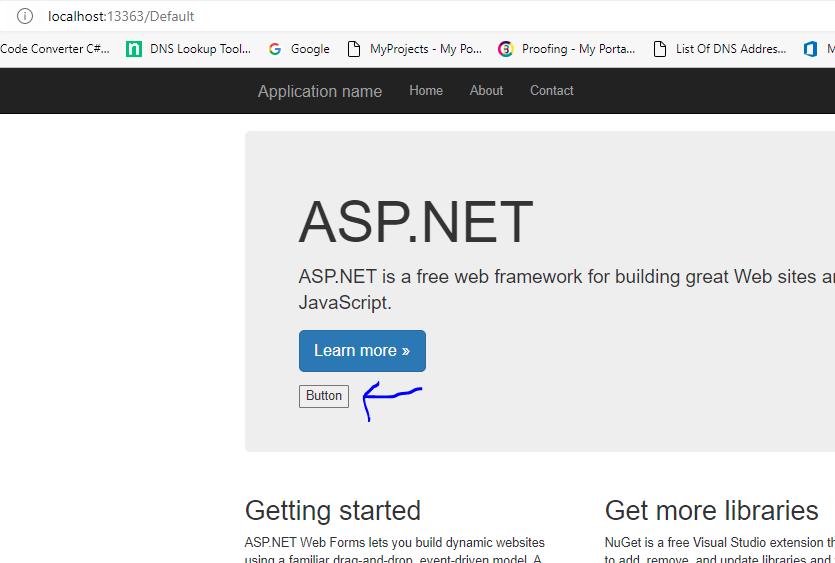Click the MyProjects bookmark page icon

click(354, 49)
